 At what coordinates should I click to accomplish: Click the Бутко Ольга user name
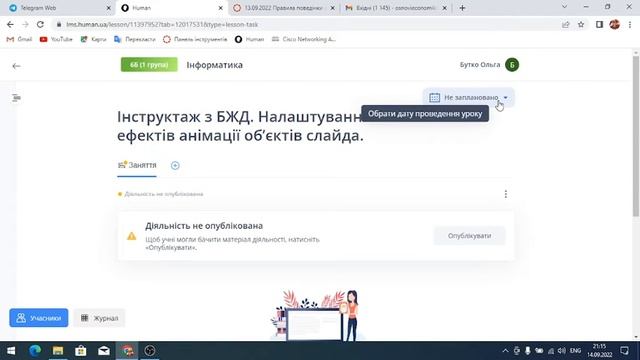(480, 65)
